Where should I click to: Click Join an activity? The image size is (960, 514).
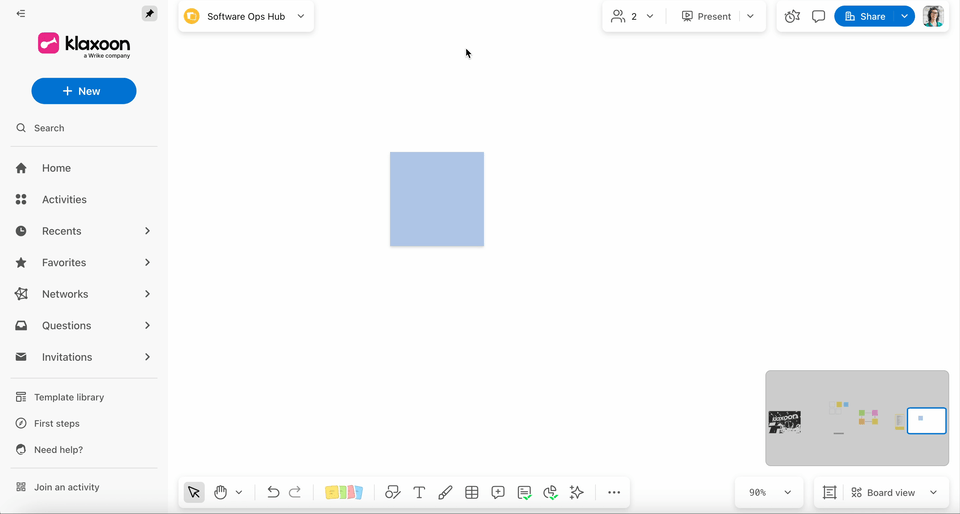58,487
